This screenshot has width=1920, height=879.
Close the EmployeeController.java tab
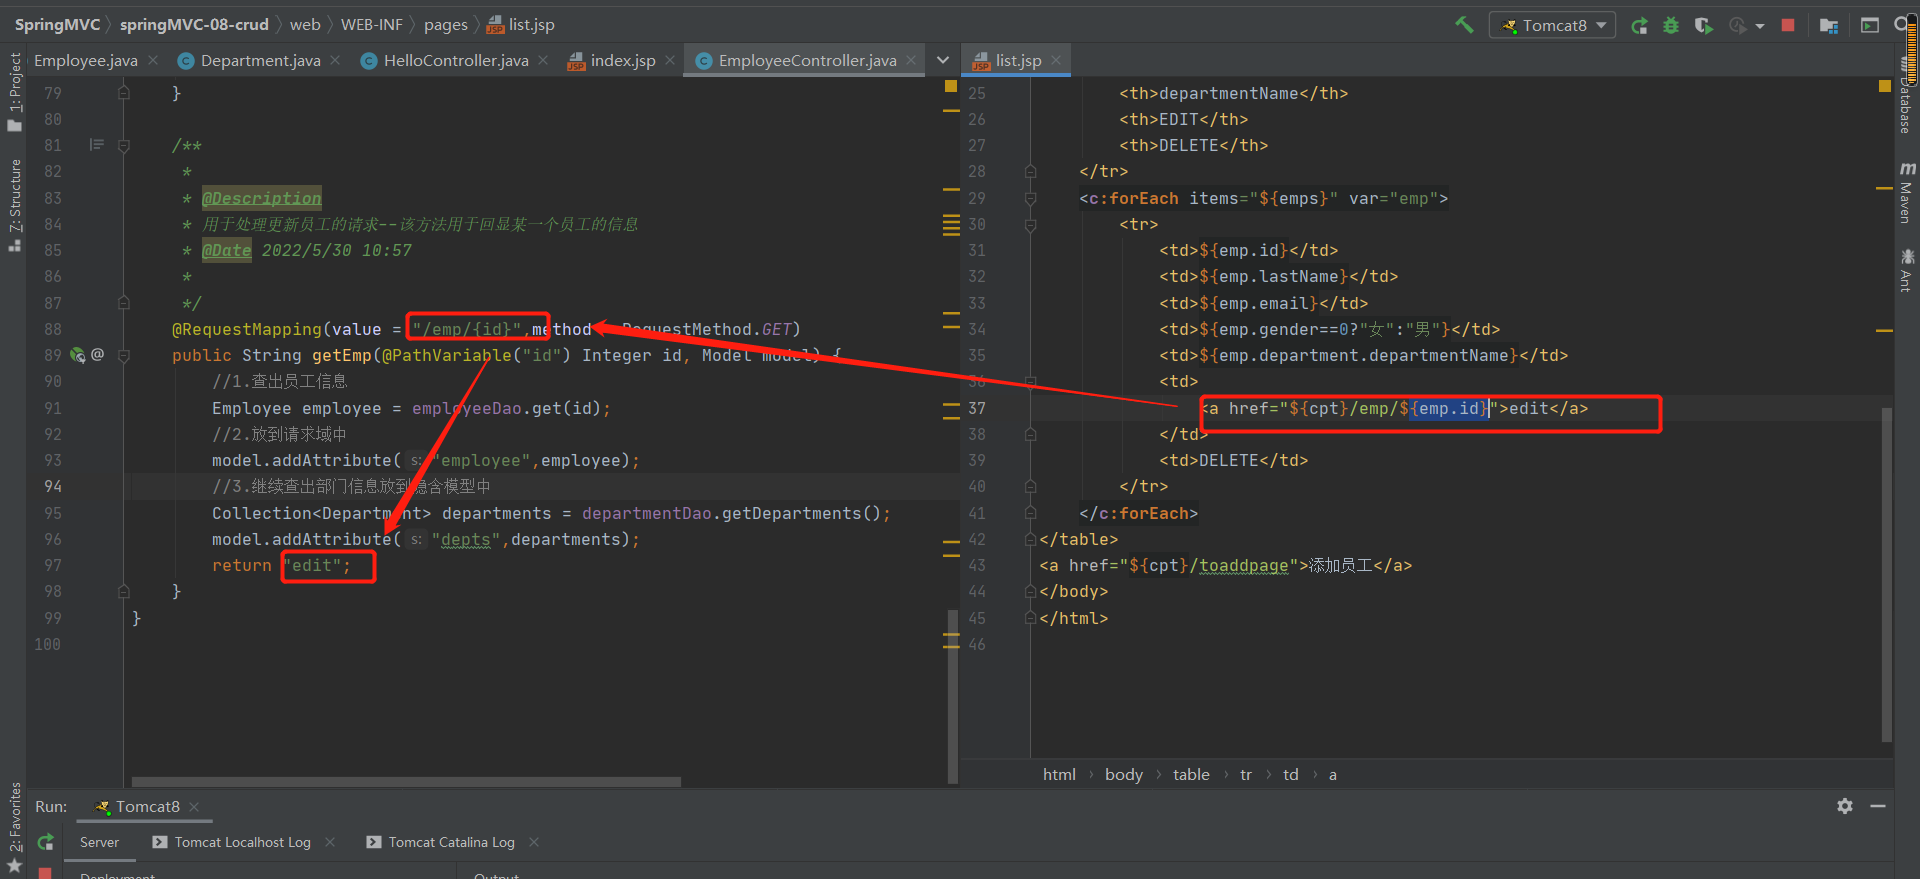pos(911,60)
